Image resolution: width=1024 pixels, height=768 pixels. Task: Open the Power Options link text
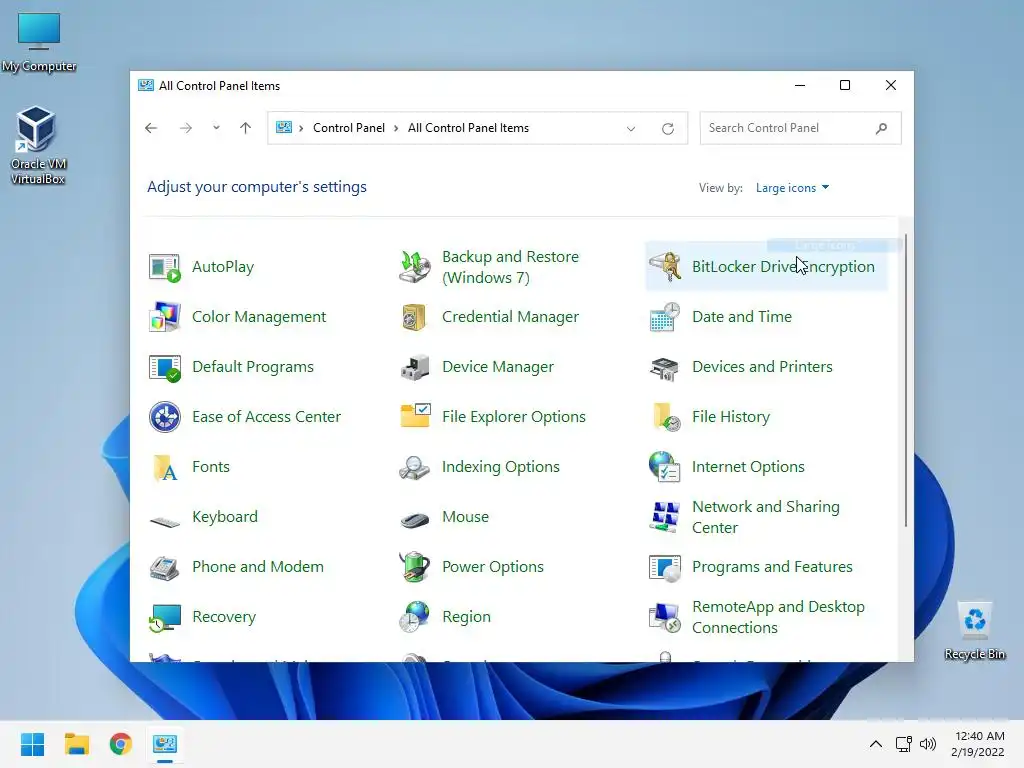[492, 567]
